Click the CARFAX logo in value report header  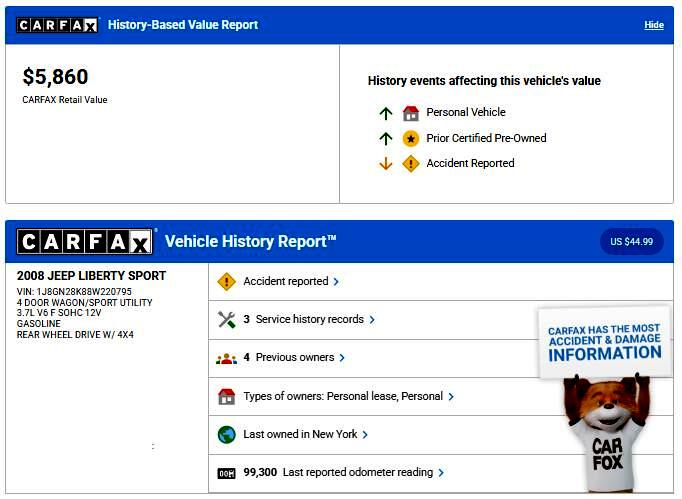click(x=57, y=25)
